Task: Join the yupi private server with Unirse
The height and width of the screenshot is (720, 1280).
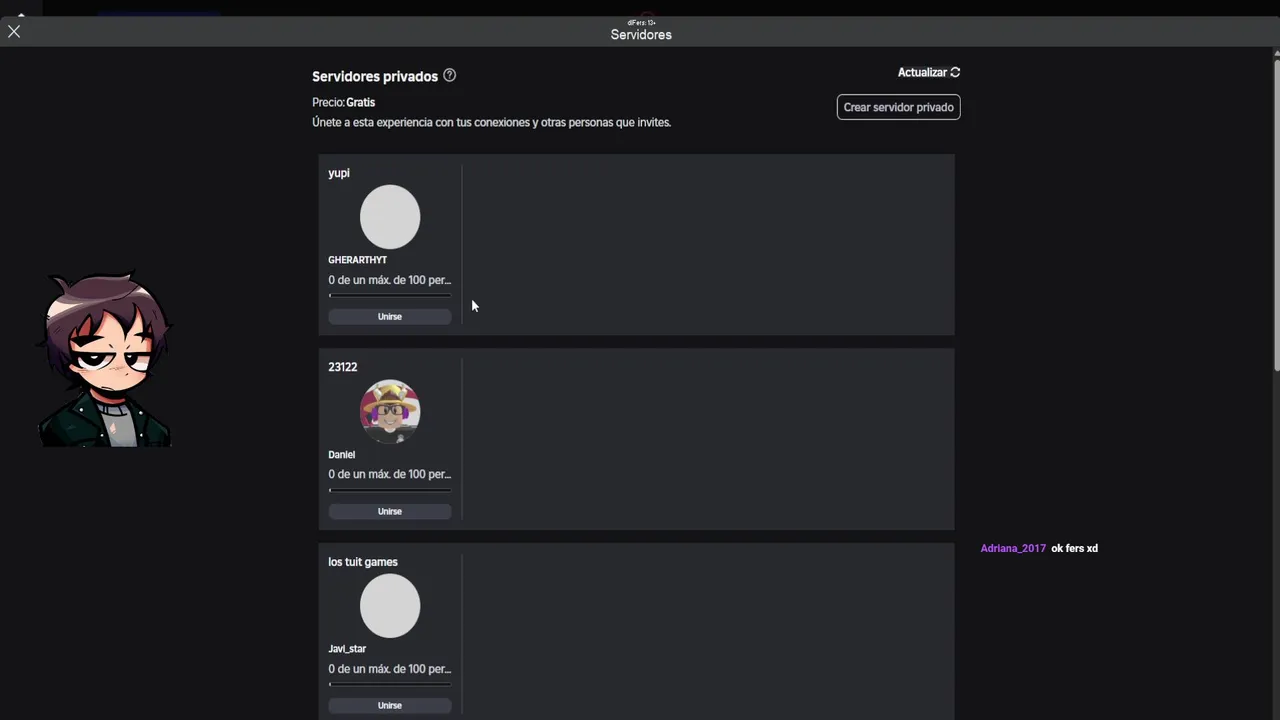Action: point(390,316)
